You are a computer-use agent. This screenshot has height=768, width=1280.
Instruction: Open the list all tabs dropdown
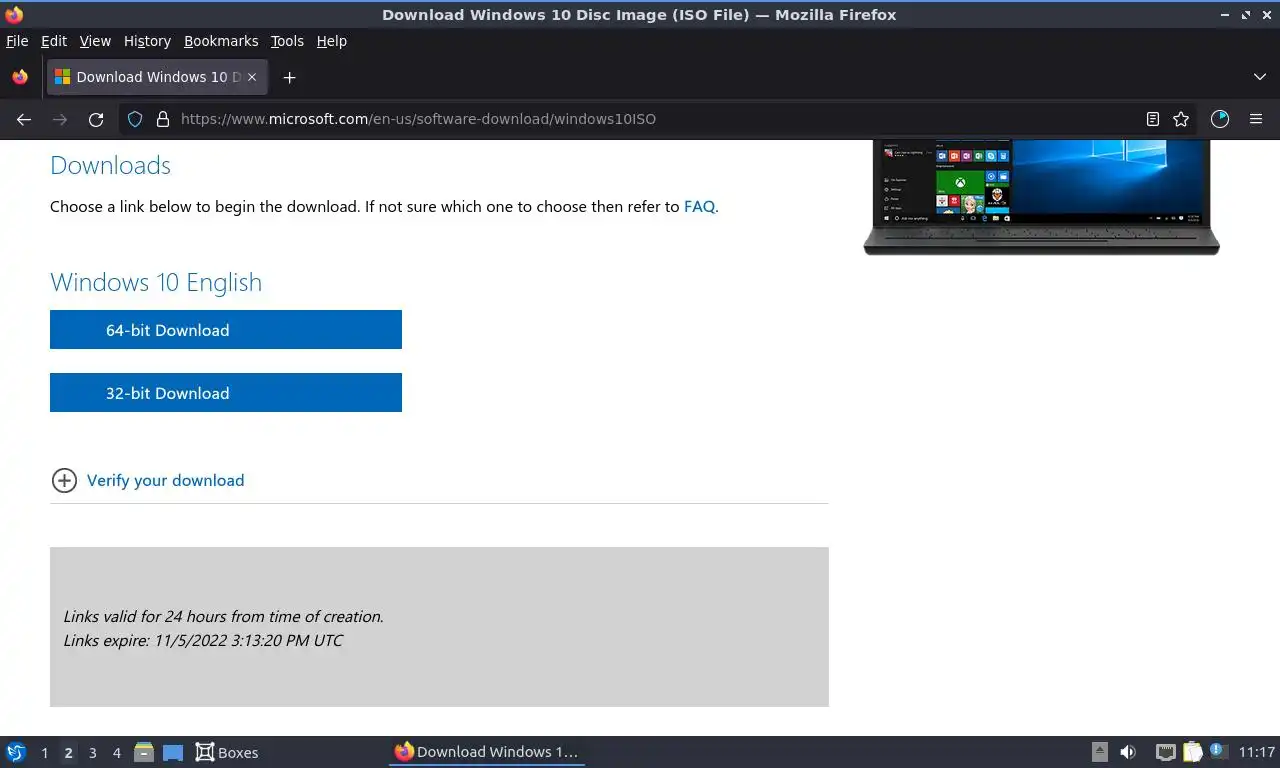point(1260,77)
